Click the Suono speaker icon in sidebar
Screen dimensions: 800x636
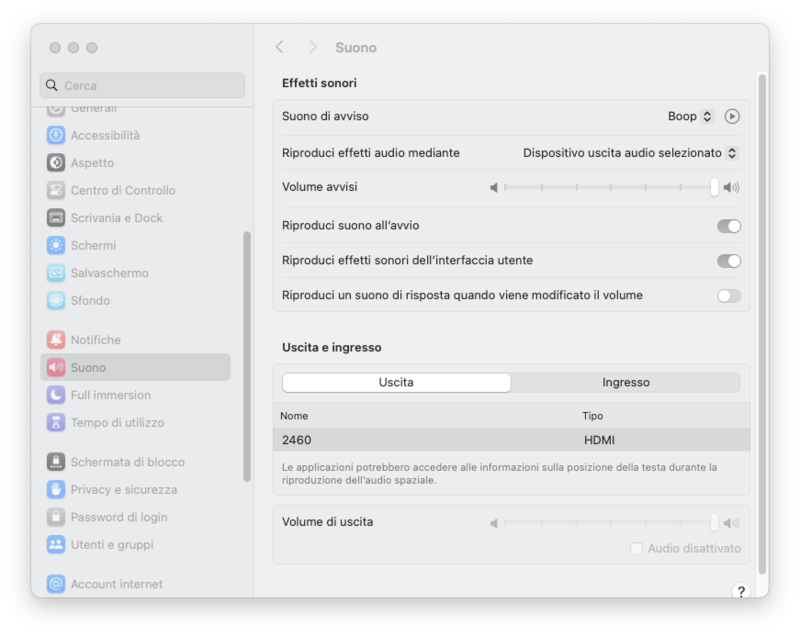[x=56, y=367]
